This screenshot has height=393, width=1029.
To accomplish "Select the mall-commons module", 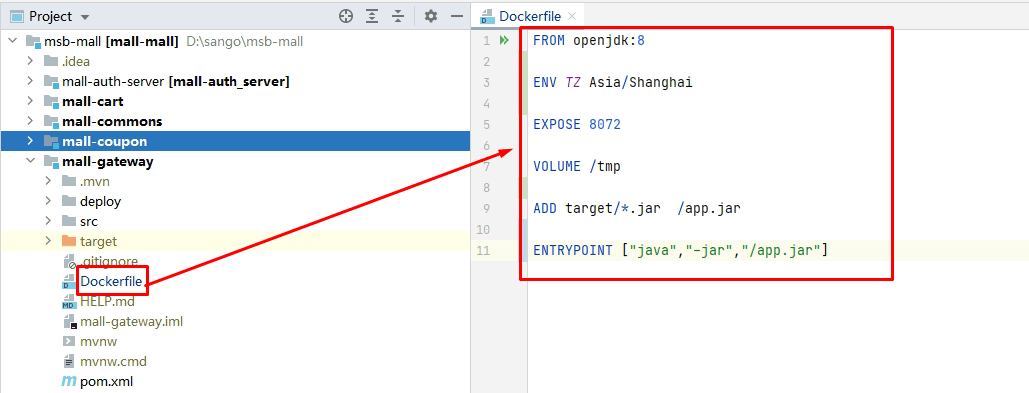I will tap(235, 121).
